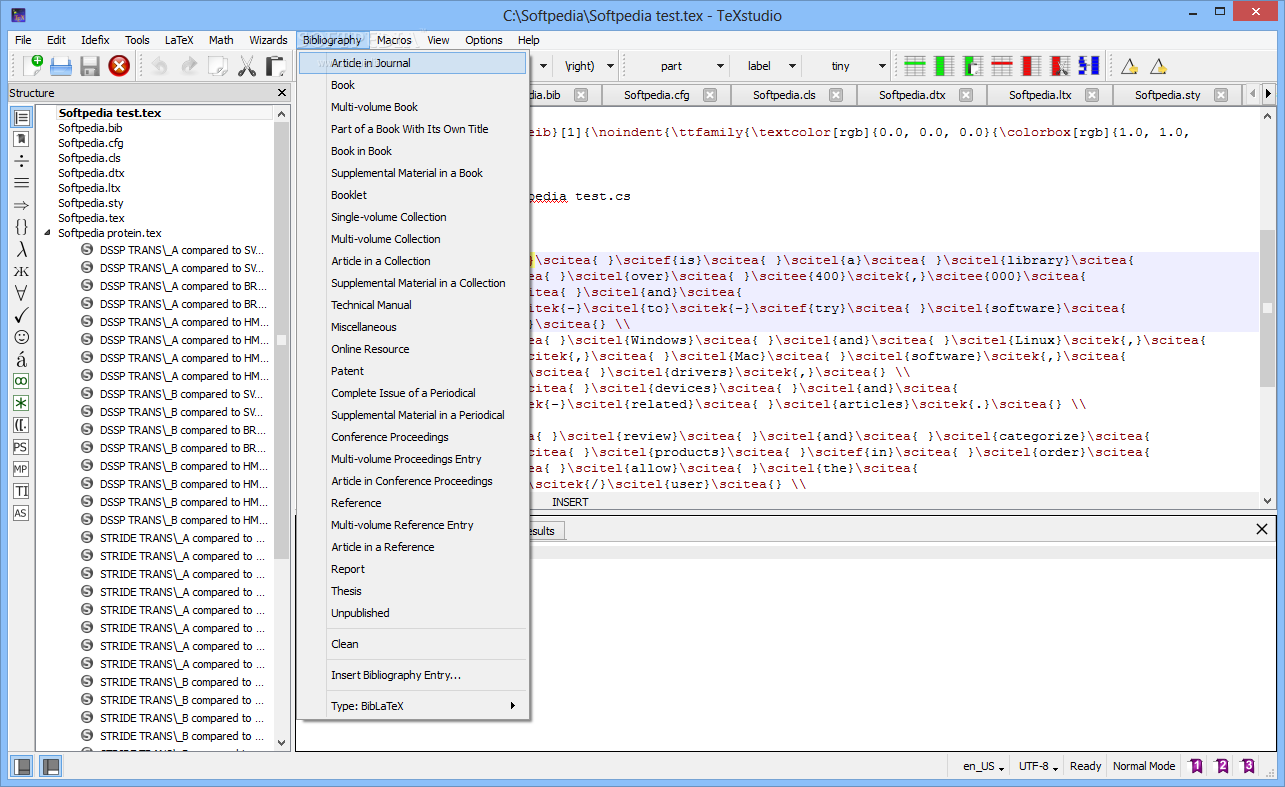Click the Paste clipboard icon
This screenshot has width=1285, height=787.
coord(276,66)
